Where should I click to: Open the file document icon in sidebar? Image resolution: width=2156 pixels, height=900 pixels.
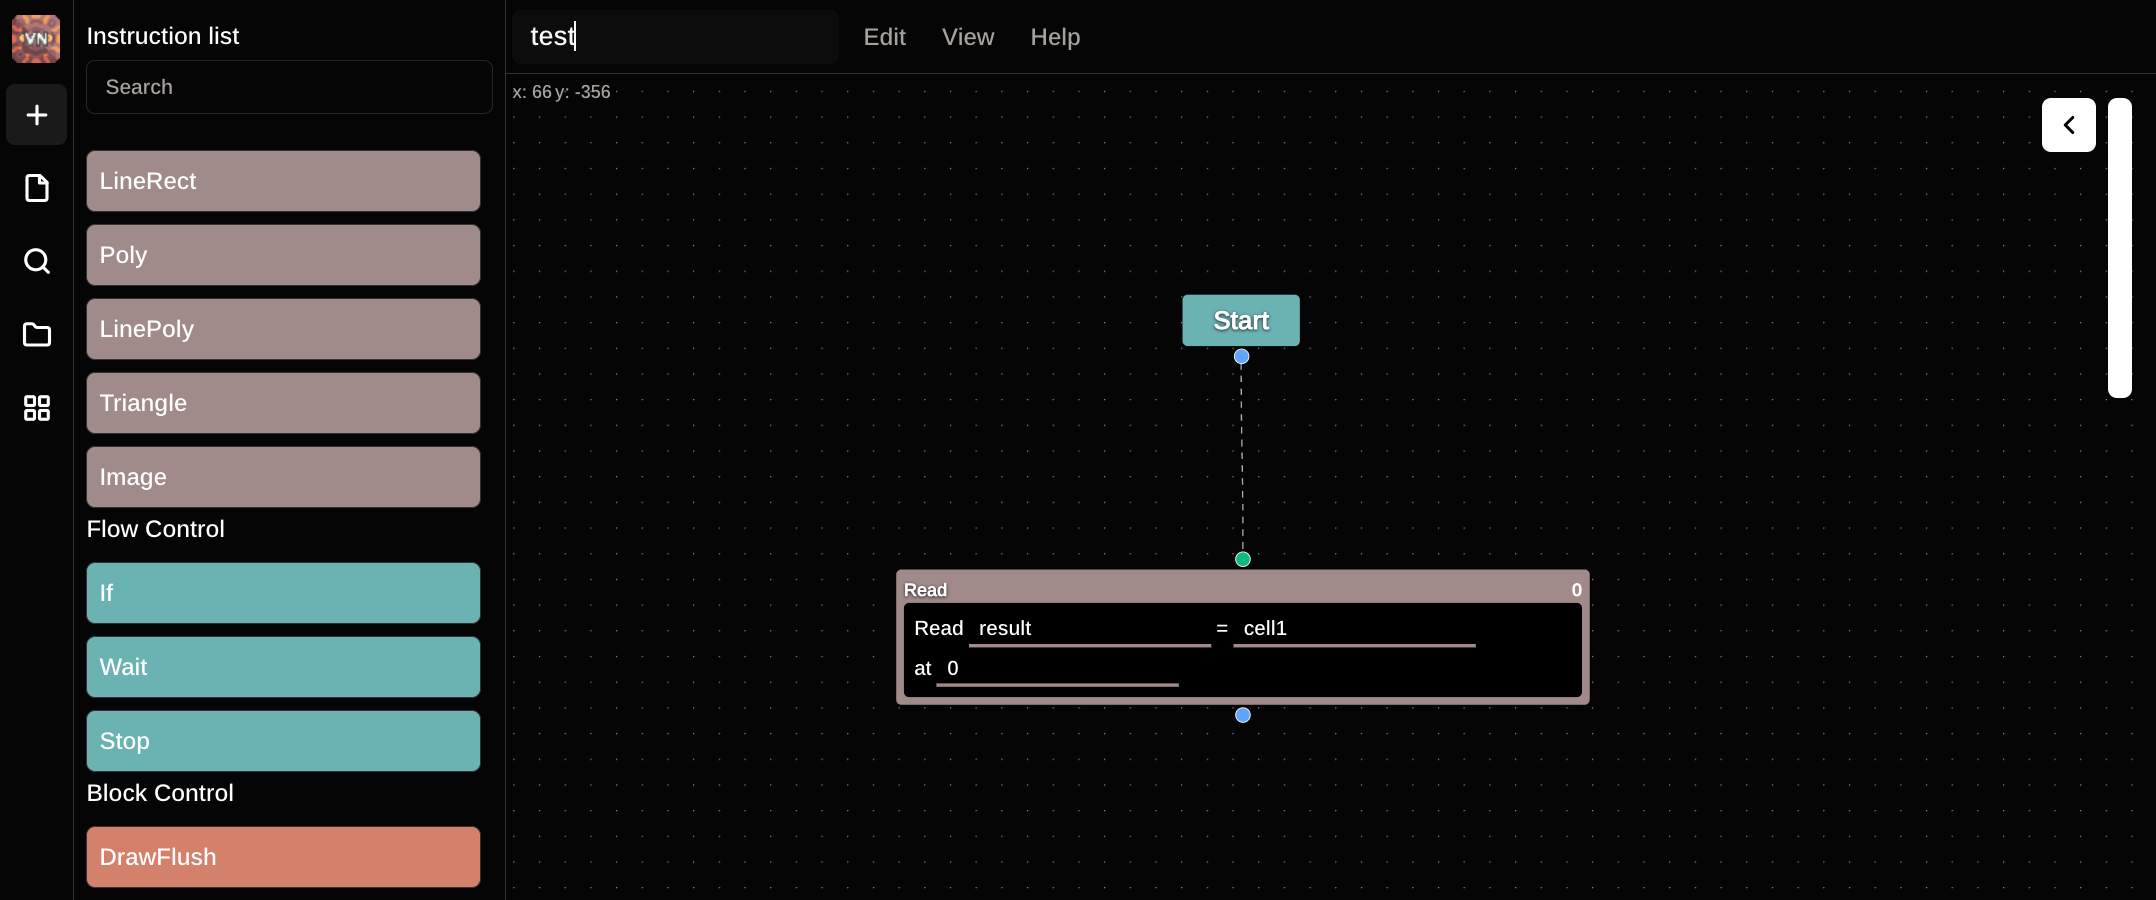(x=37, y=188)
